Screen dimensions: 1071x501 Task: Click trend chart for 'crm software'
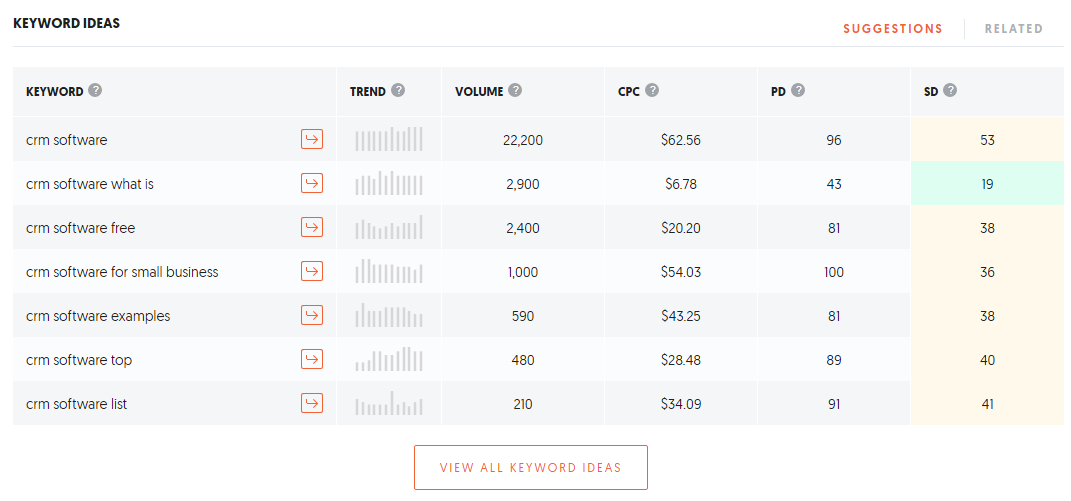pyautogui.click(x=389, y=139)
